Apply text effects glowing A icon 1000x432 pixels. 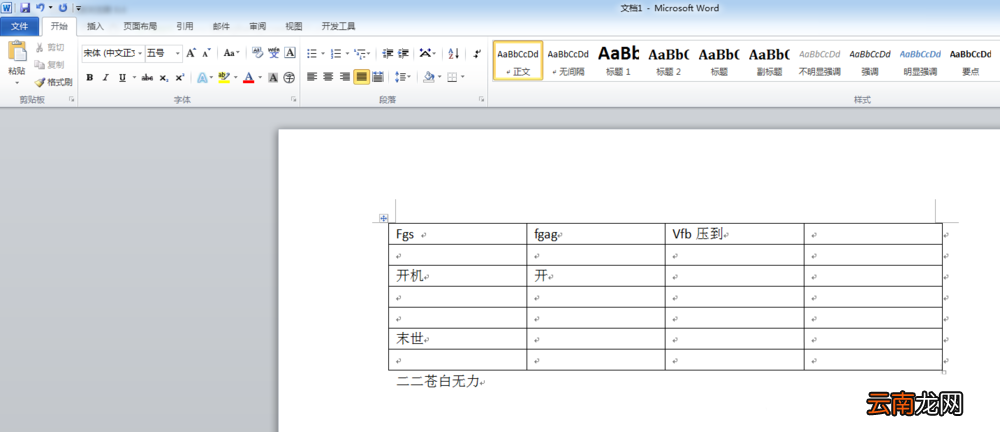point(202,78)
